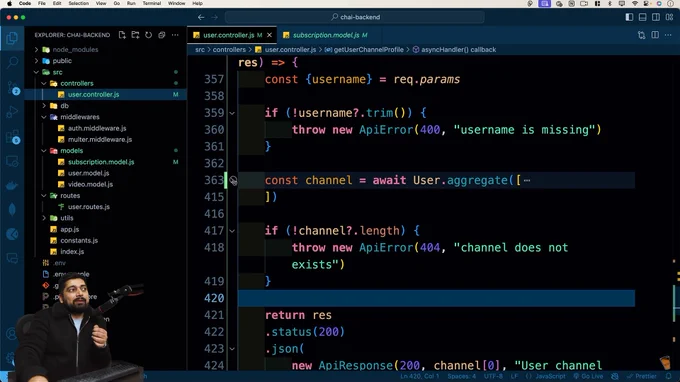Viewport: 680px width, 382px height.
Task: Open Source Control view with badge 2
Action: point(12,88)
